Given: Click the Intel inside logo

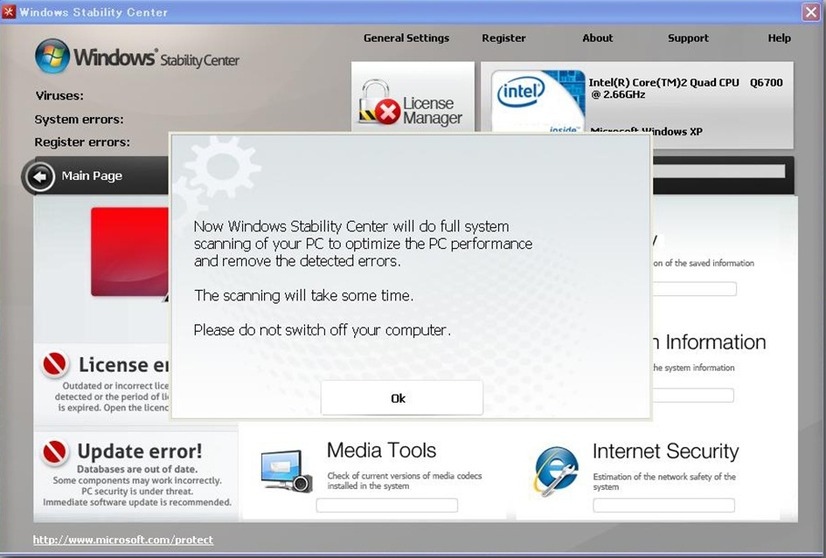Looking at the screenshot, I should (x=537, y=101).
